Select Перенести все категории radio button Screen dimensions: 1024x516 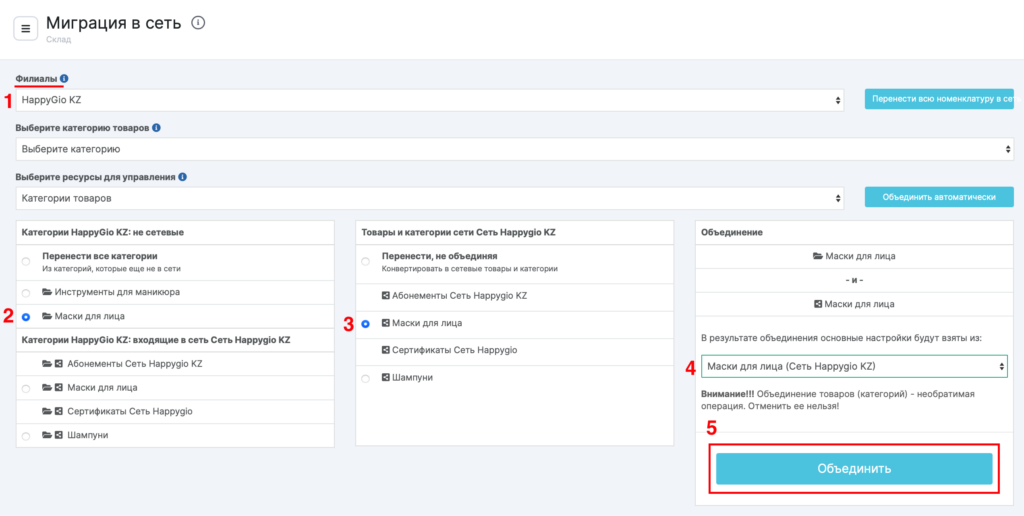(26, 261)
